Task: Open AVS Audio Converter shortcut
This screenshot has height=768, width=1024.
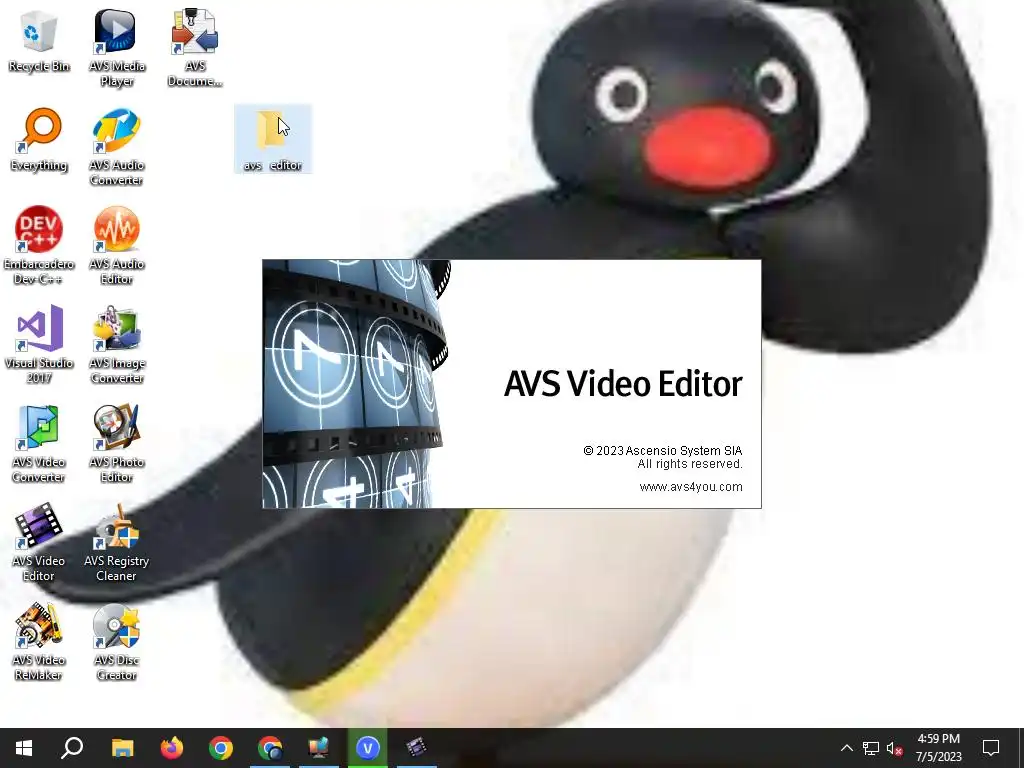Action: pyautogui.click(x=116, y=147)
